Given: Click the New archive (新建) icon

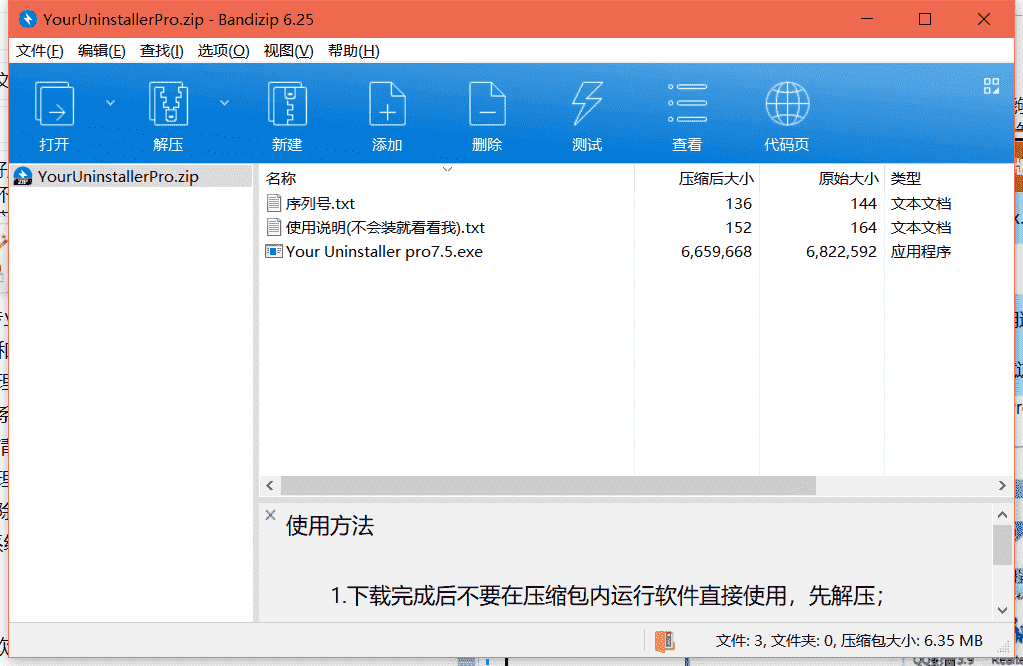Looking at the screenshot, I should [287, 103].
